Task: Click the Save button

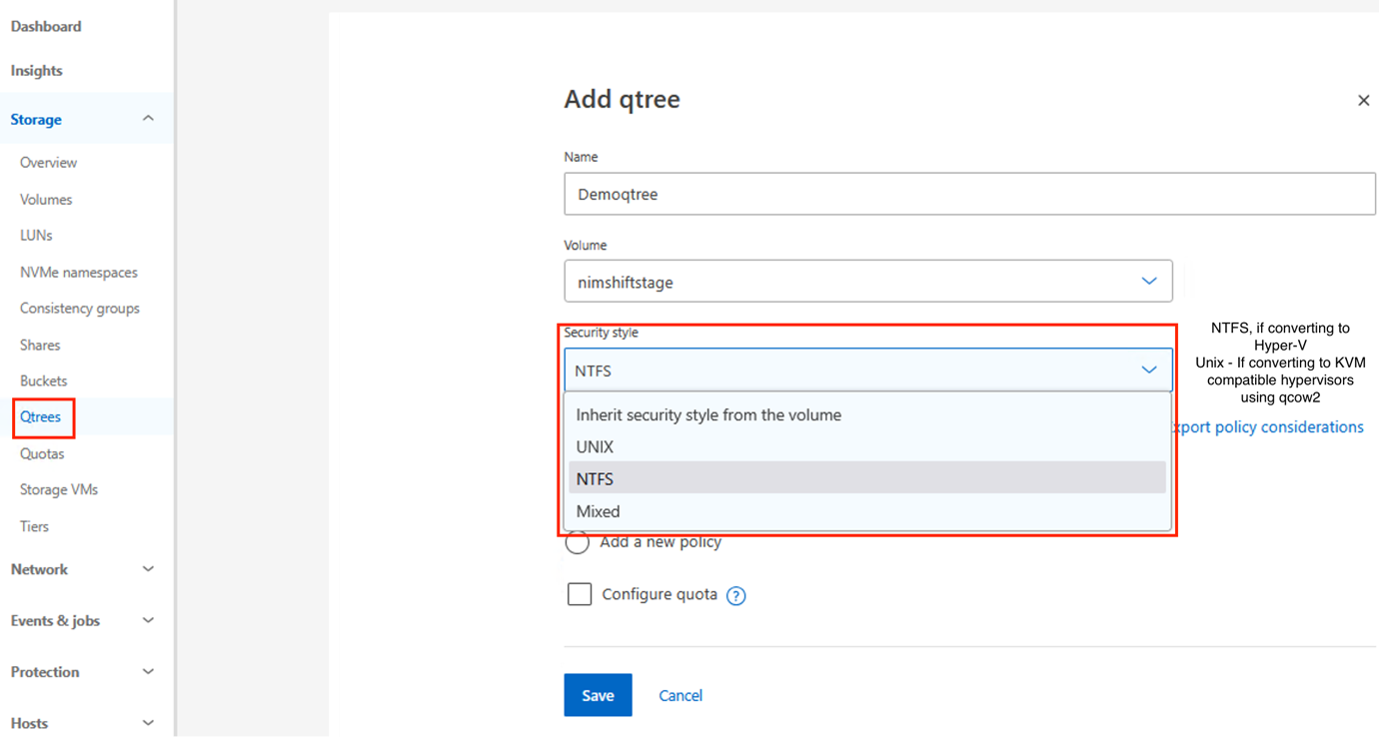Action: pyautogui.click(x=597, y=695)
